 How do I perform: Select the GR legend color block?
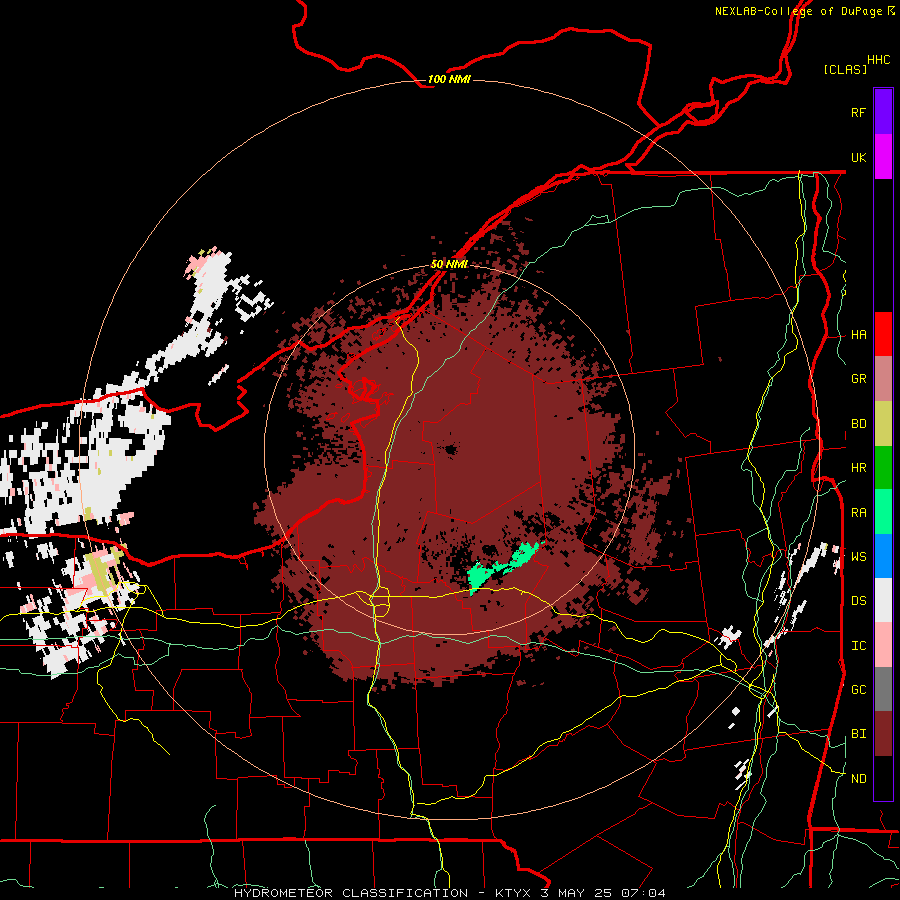pyautogui.click(x=883, y=379)
